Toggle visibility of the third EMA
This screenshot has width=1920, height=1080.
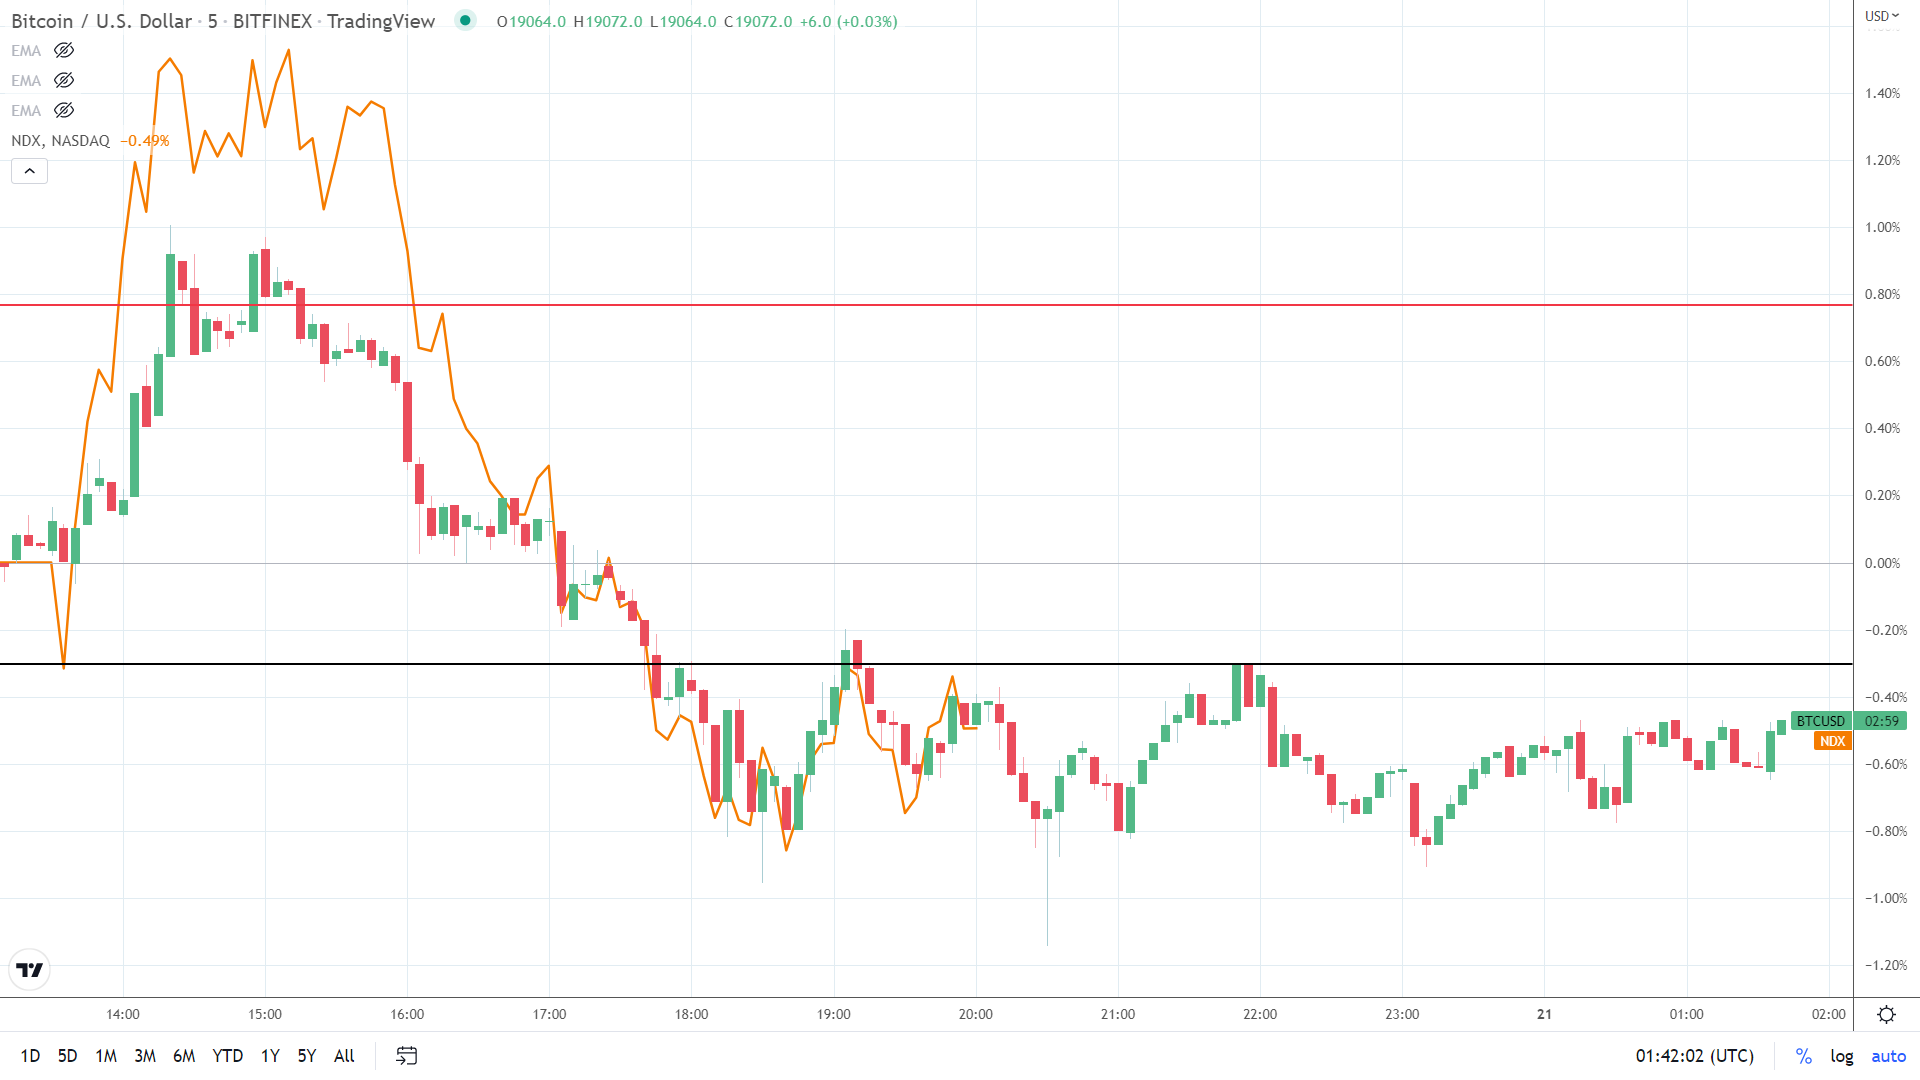[63, 110]
